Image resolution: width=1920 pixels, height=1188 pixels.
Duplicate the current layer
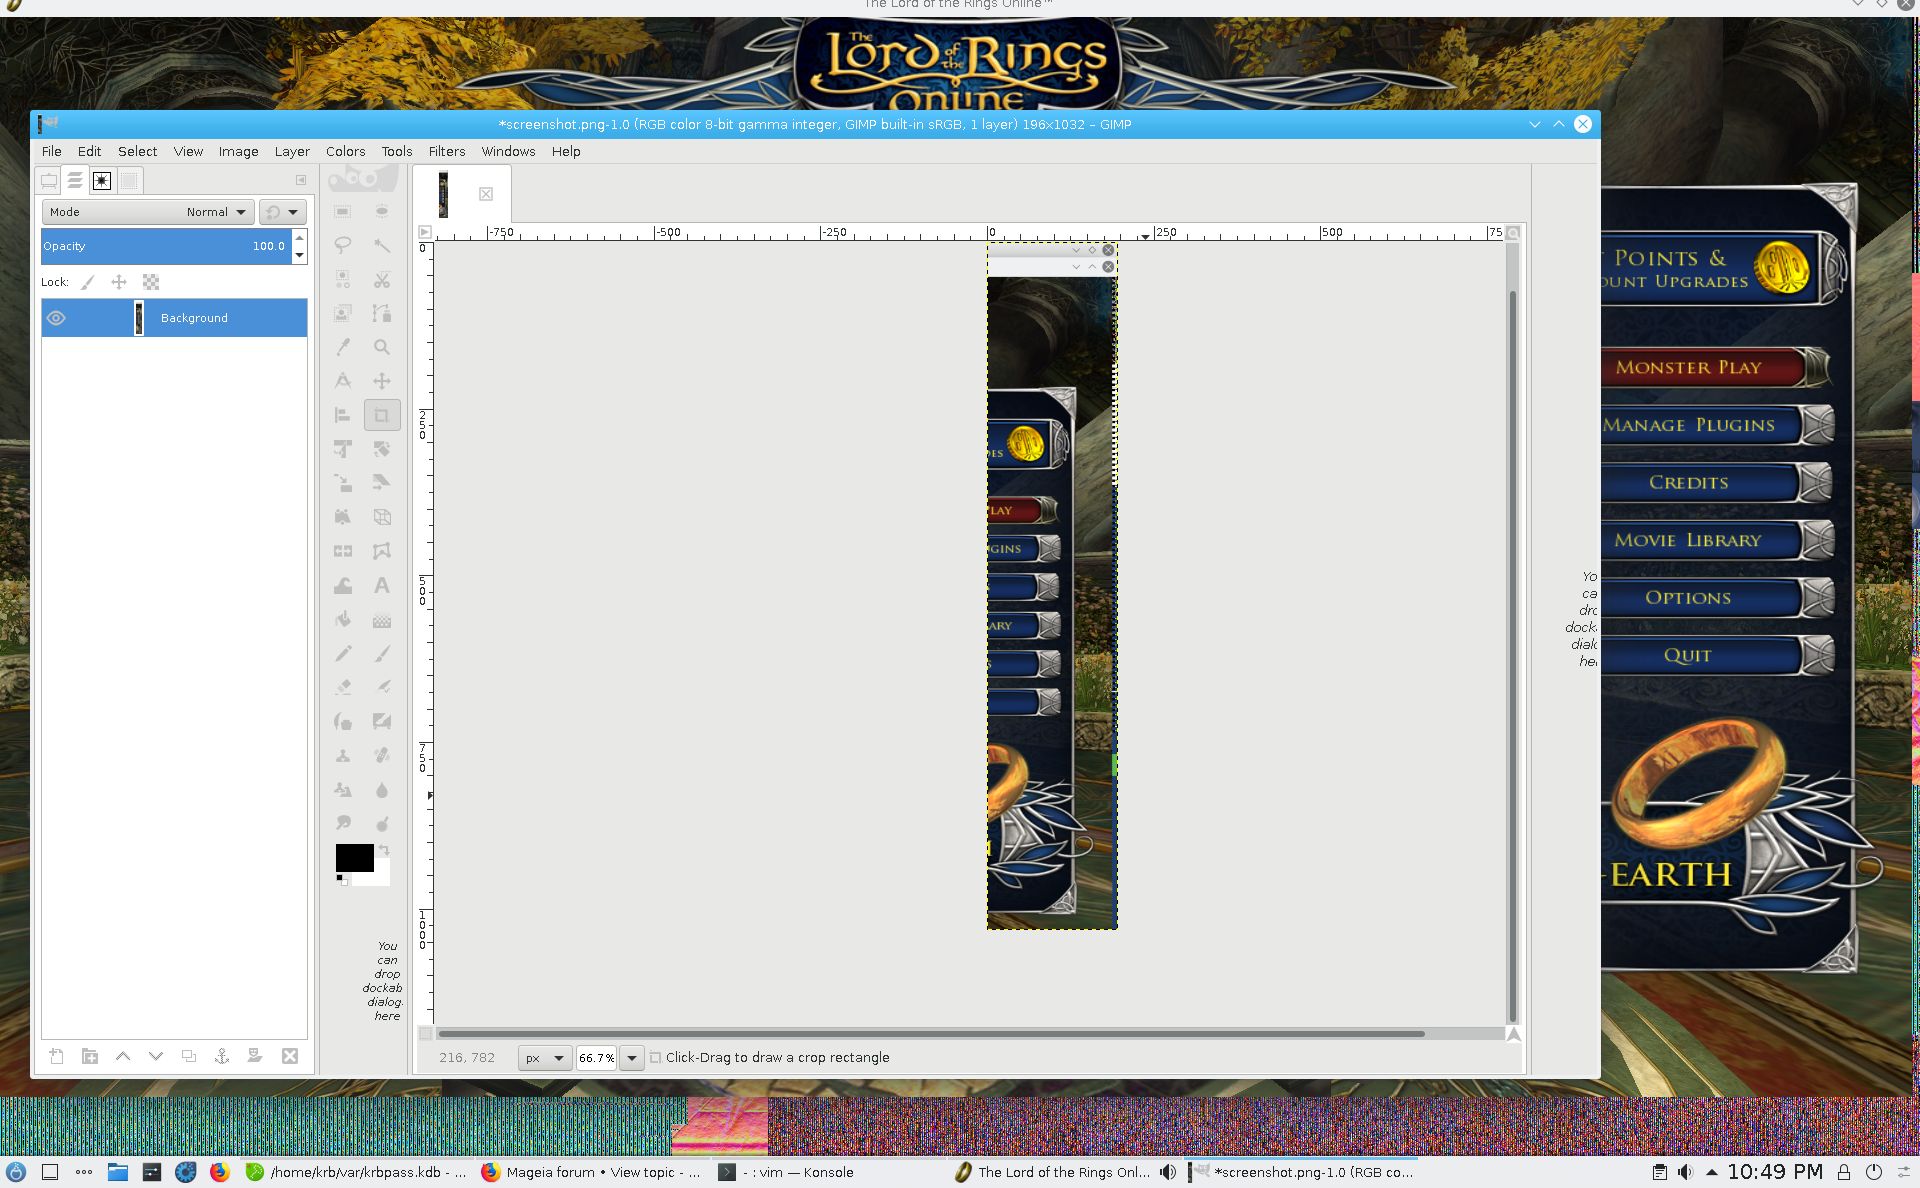pos(189,1056)
